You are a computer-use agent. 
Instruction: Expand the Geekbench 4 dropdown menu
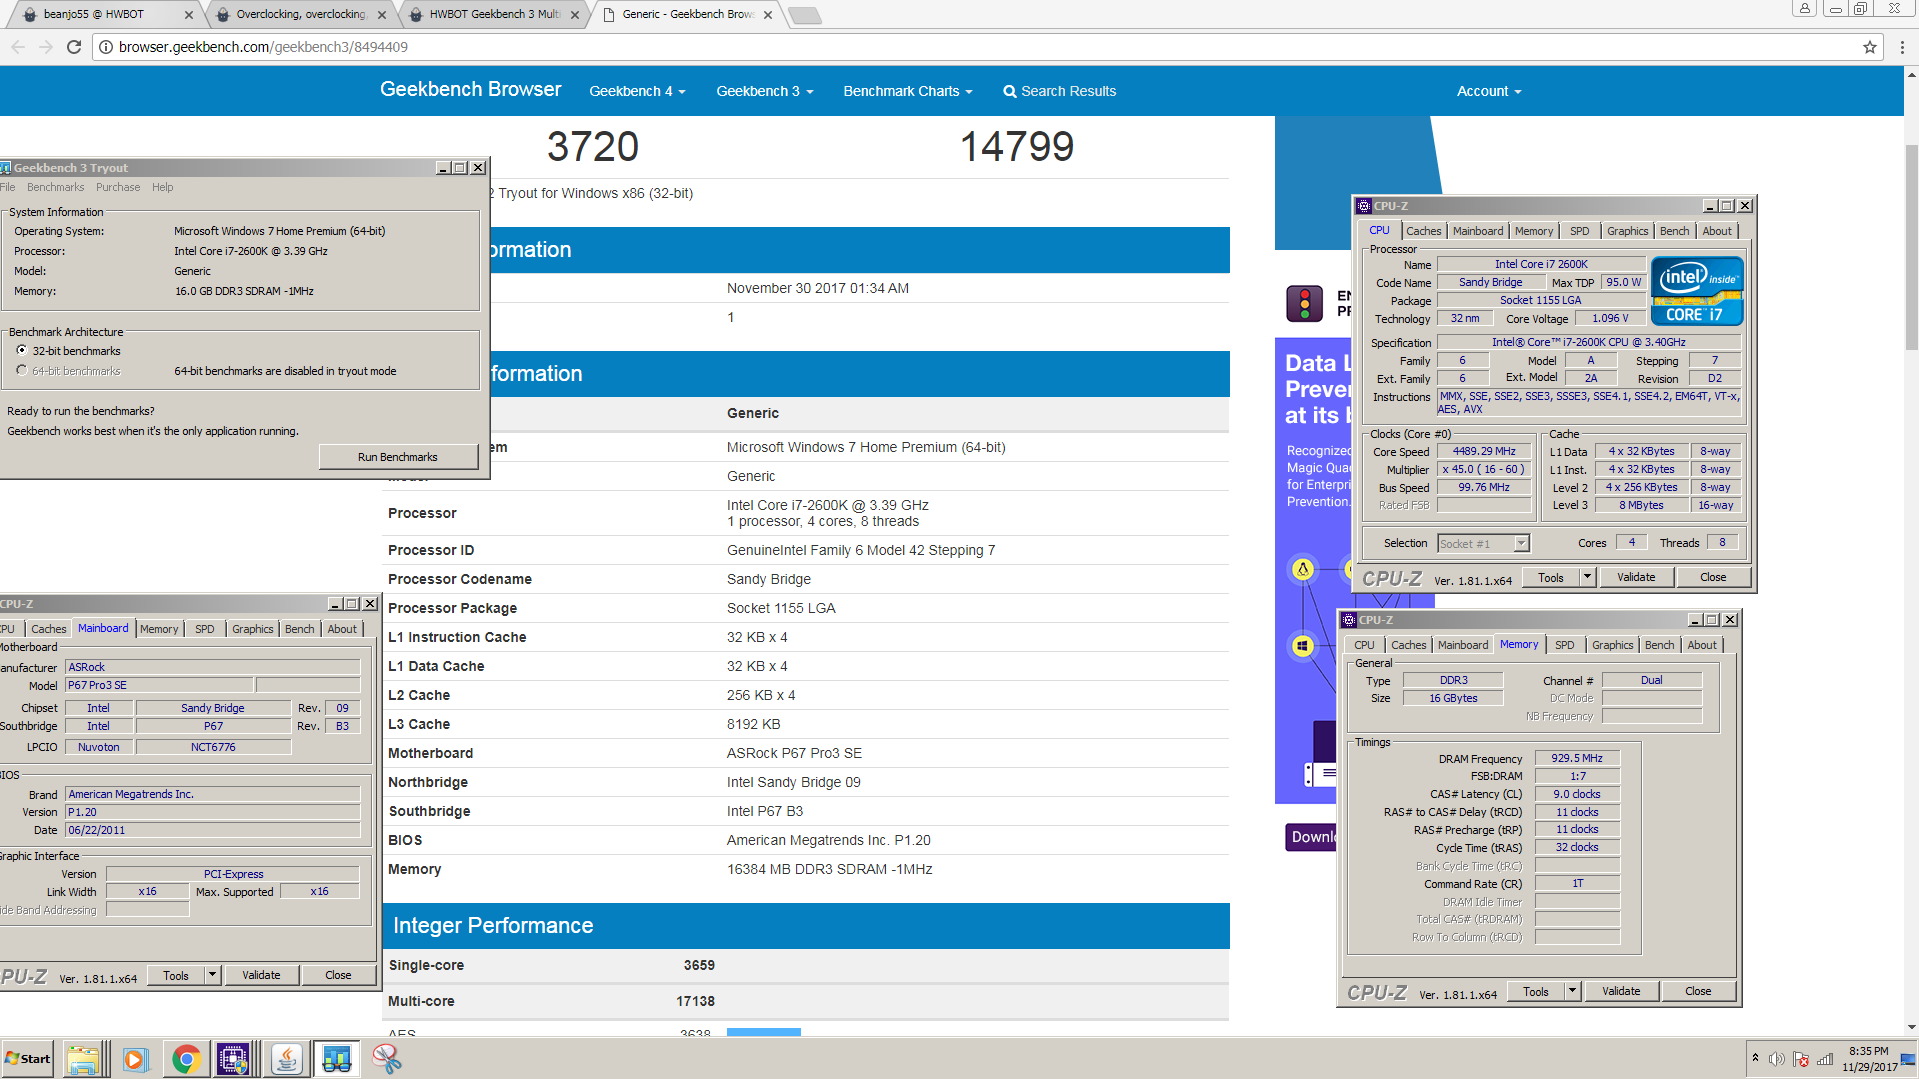tap(637, 91)
